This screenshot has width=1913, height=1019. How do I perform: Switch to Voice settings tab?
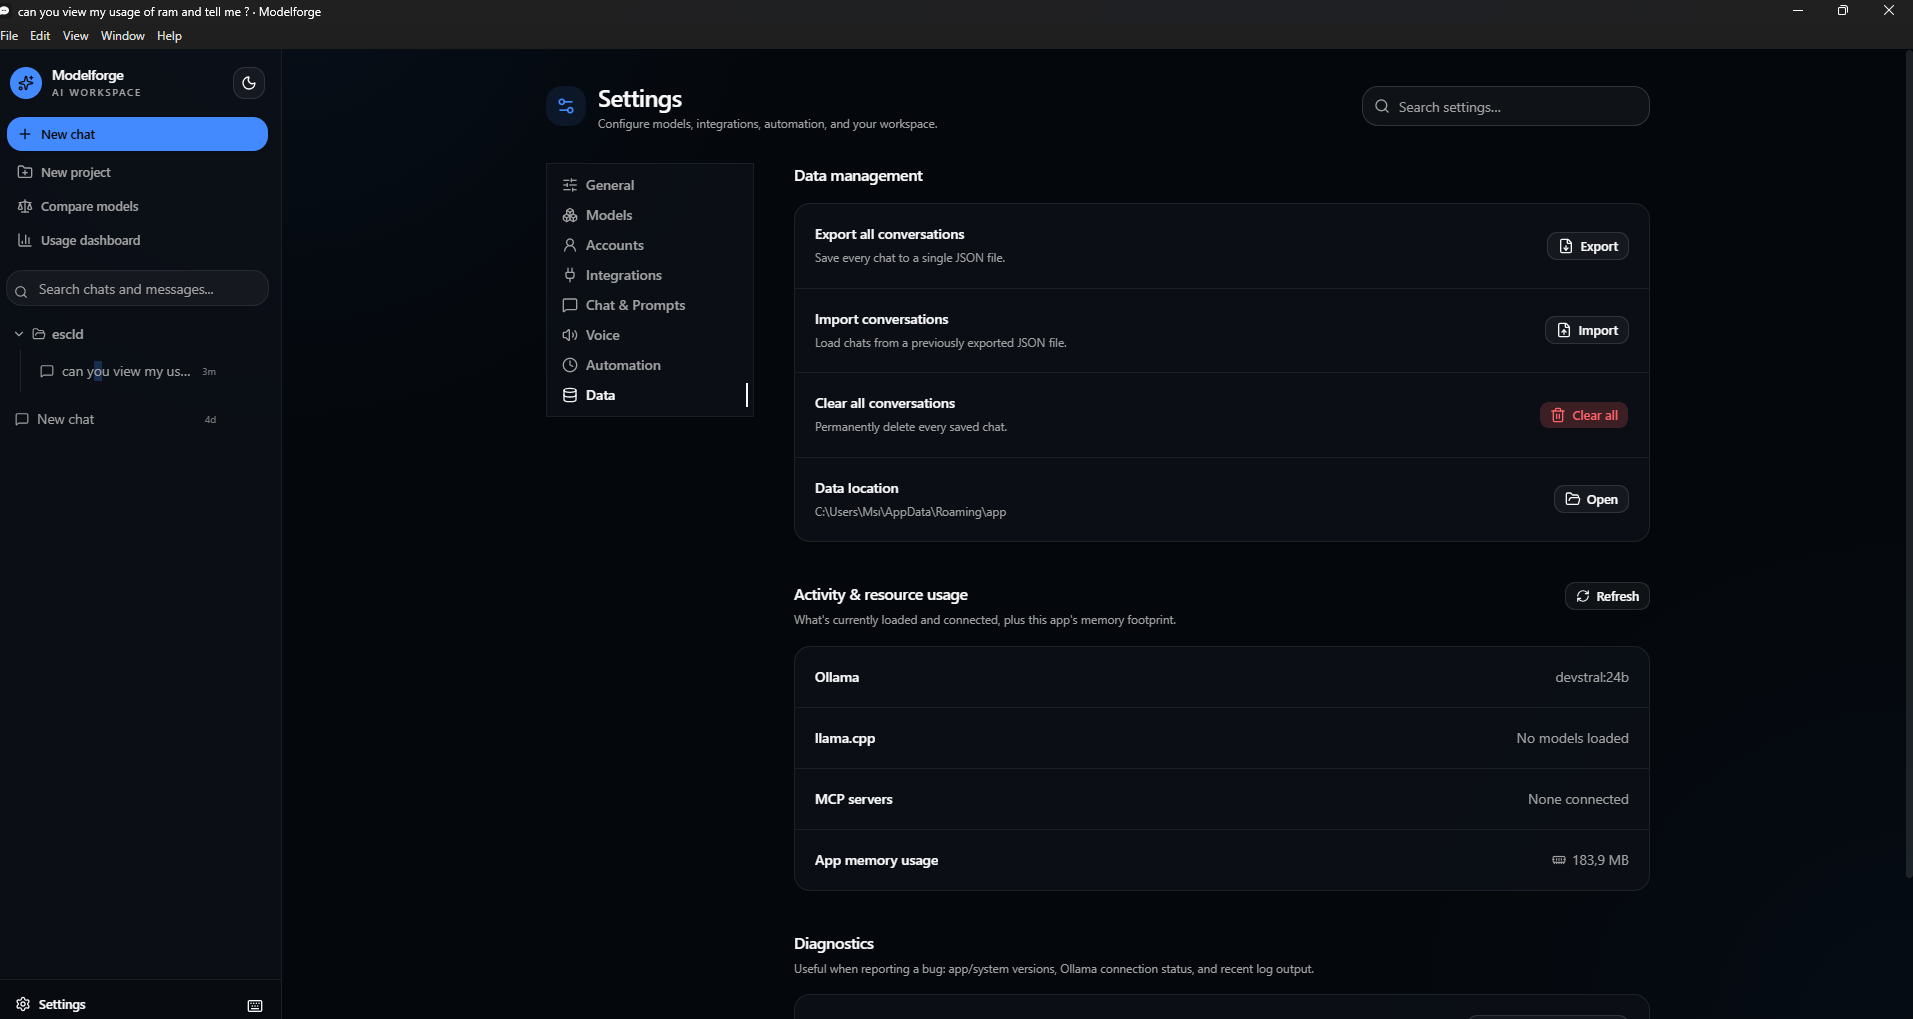649,335
